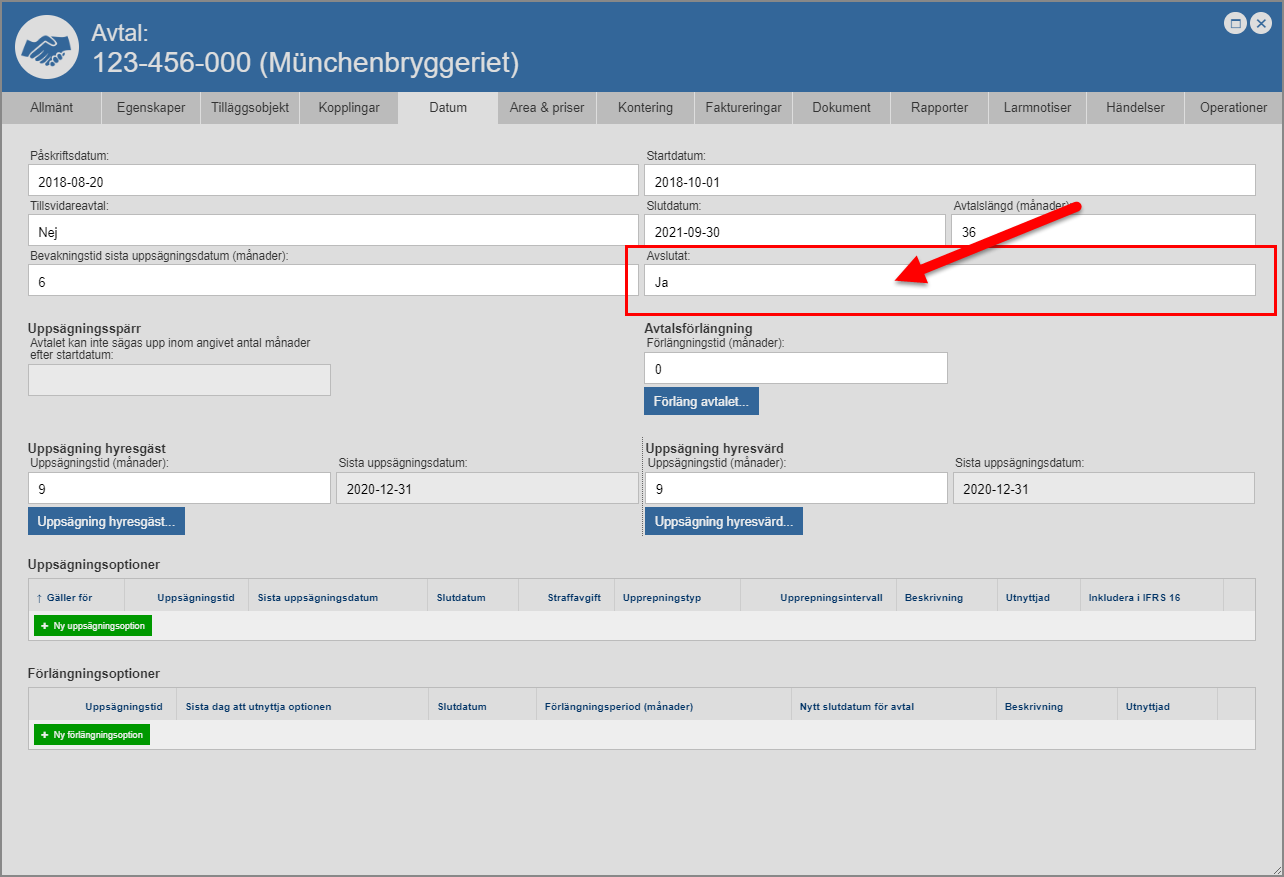Viewport: 1284px width, 877px height.
Task: Select the Förlängningstid months field
Action: 795,369
